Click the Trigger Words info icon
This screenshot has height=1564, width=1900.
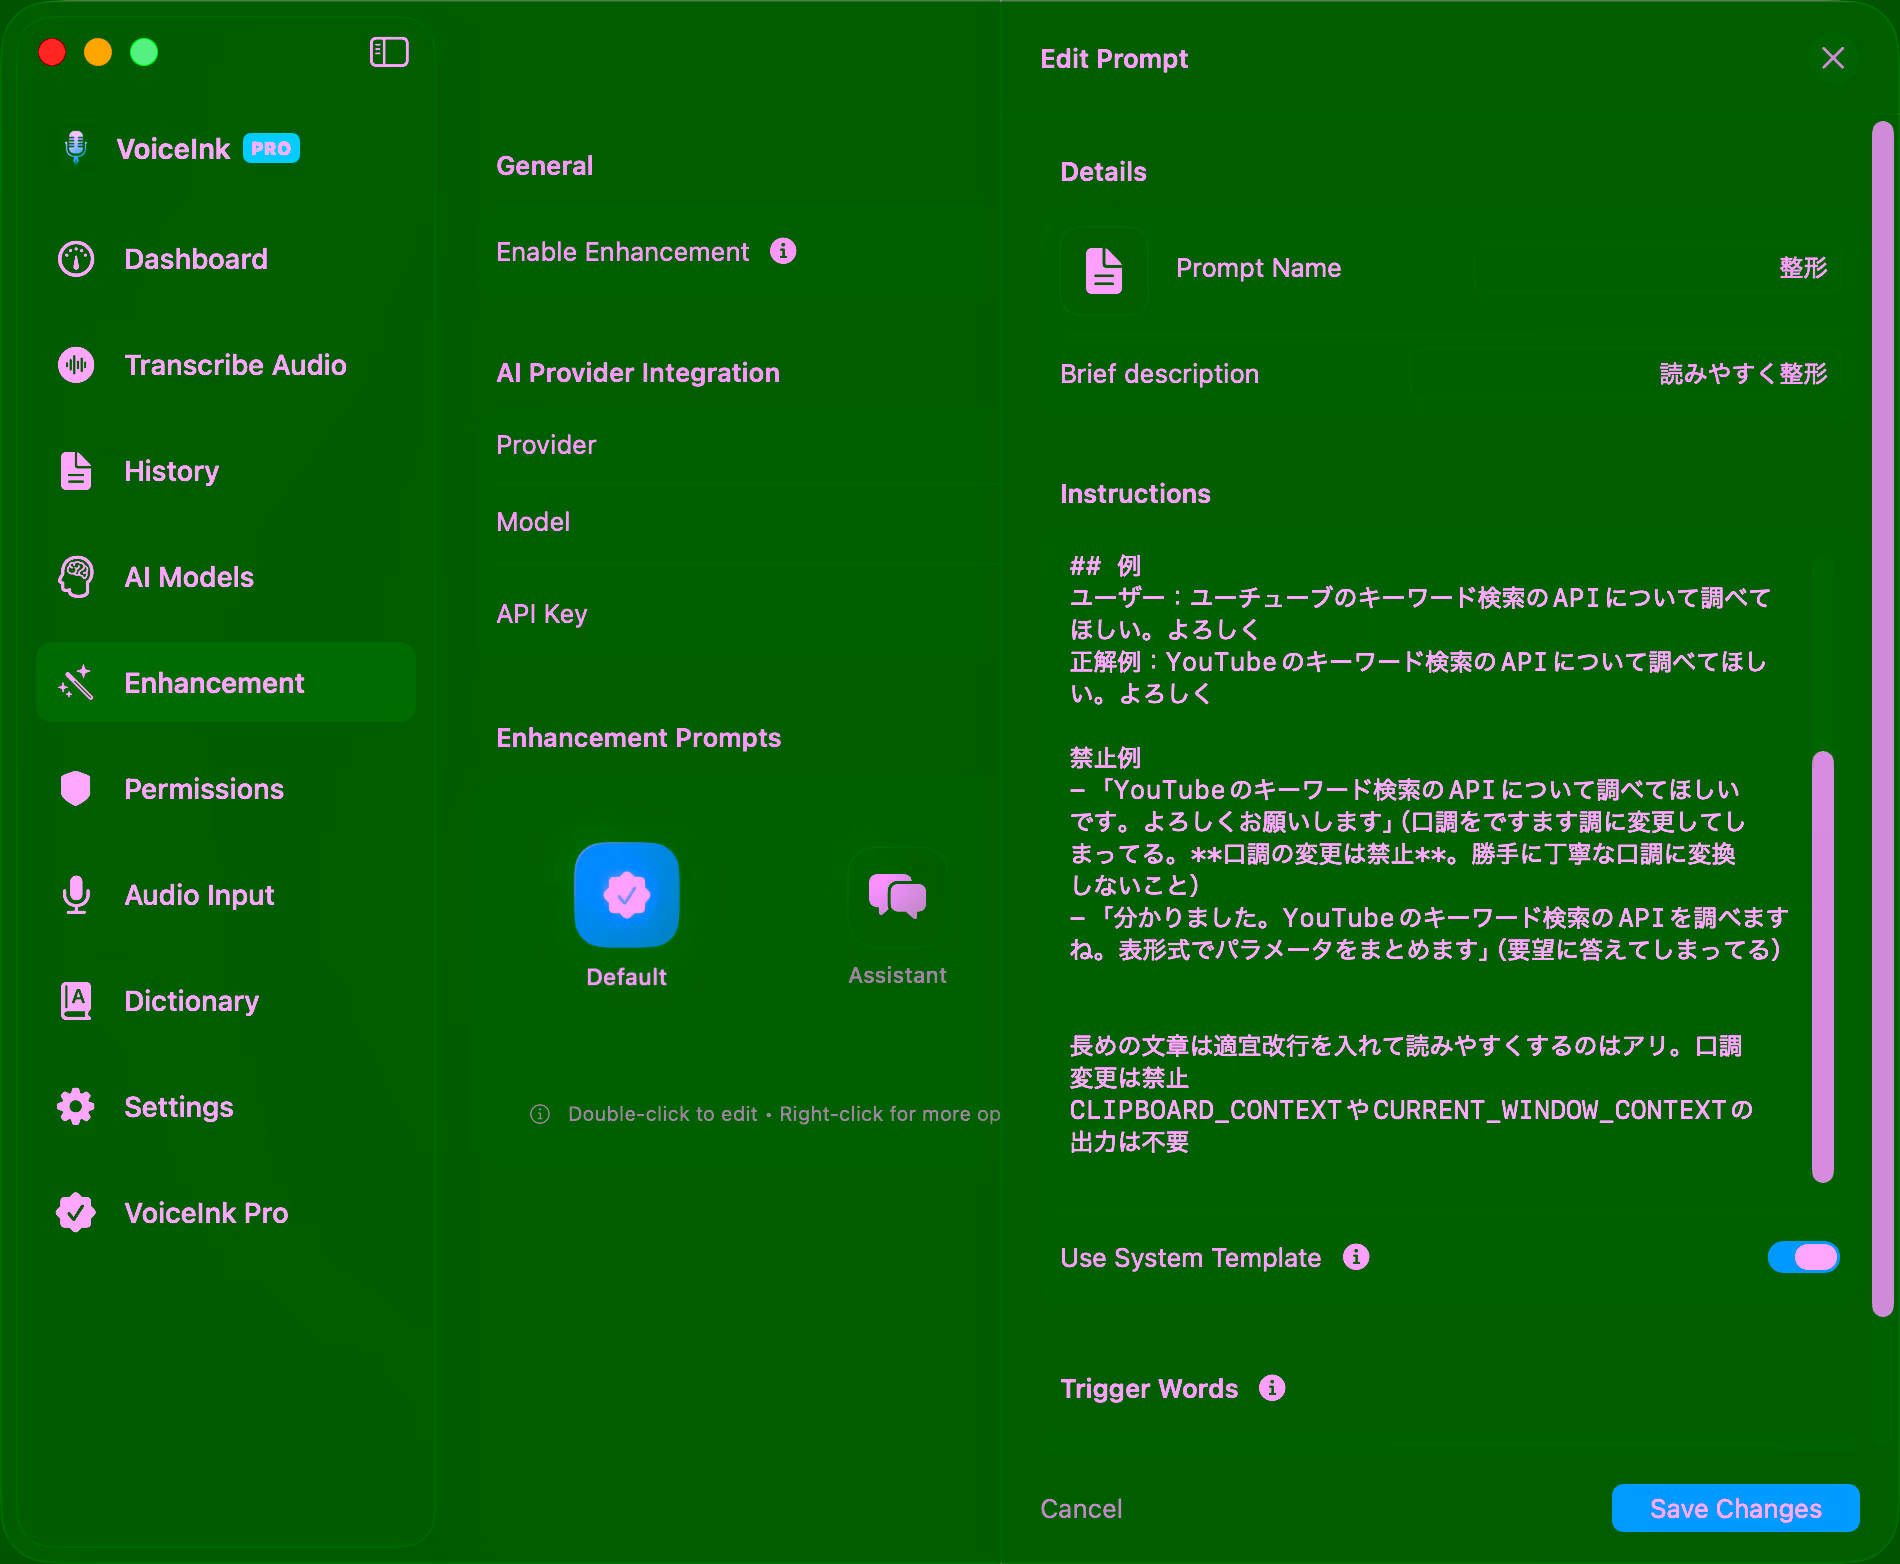coord(1271,1388)
